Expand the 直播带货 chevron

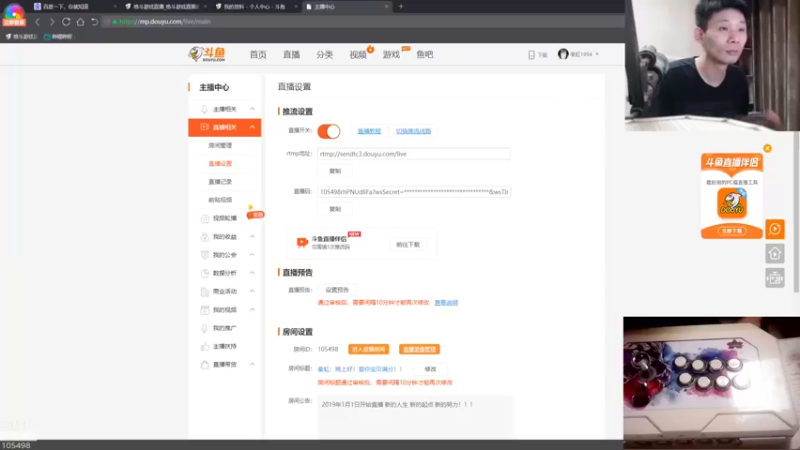pyautogui.click(x=252, y=365)
